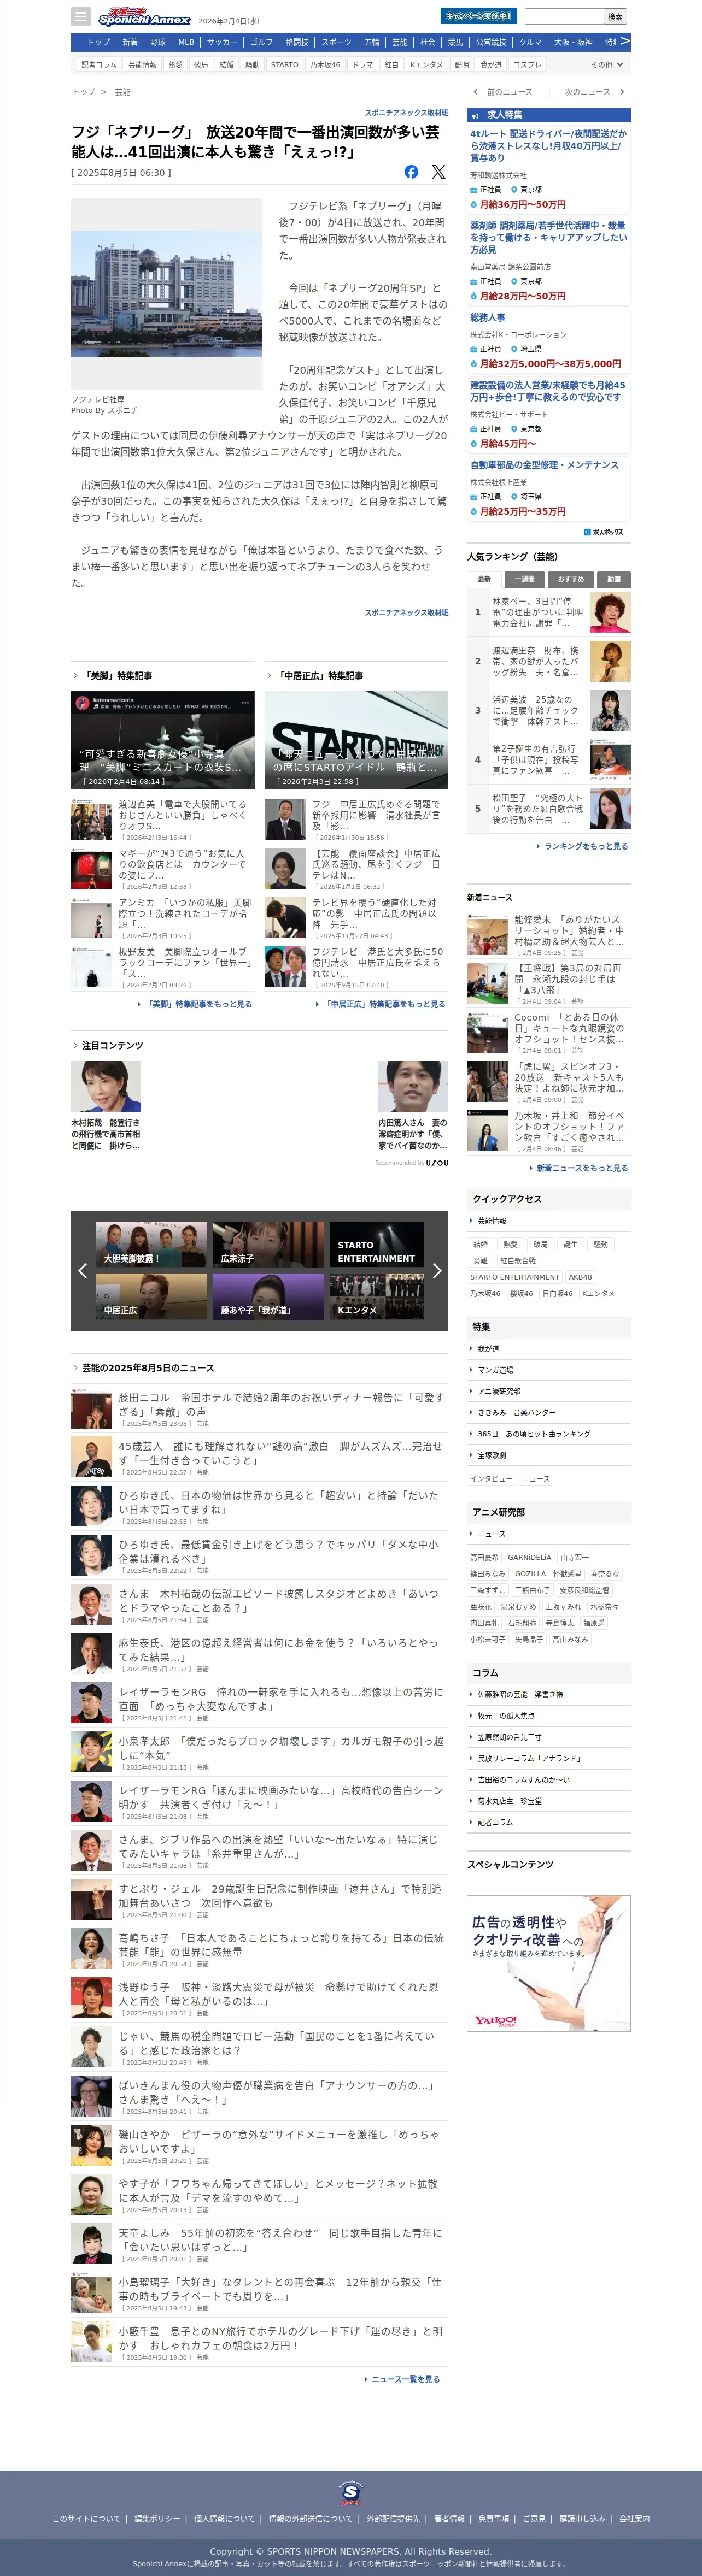Click the carousel right arrow
702x2576 pixels.
pyautogui.click(x=436, y=1270)
